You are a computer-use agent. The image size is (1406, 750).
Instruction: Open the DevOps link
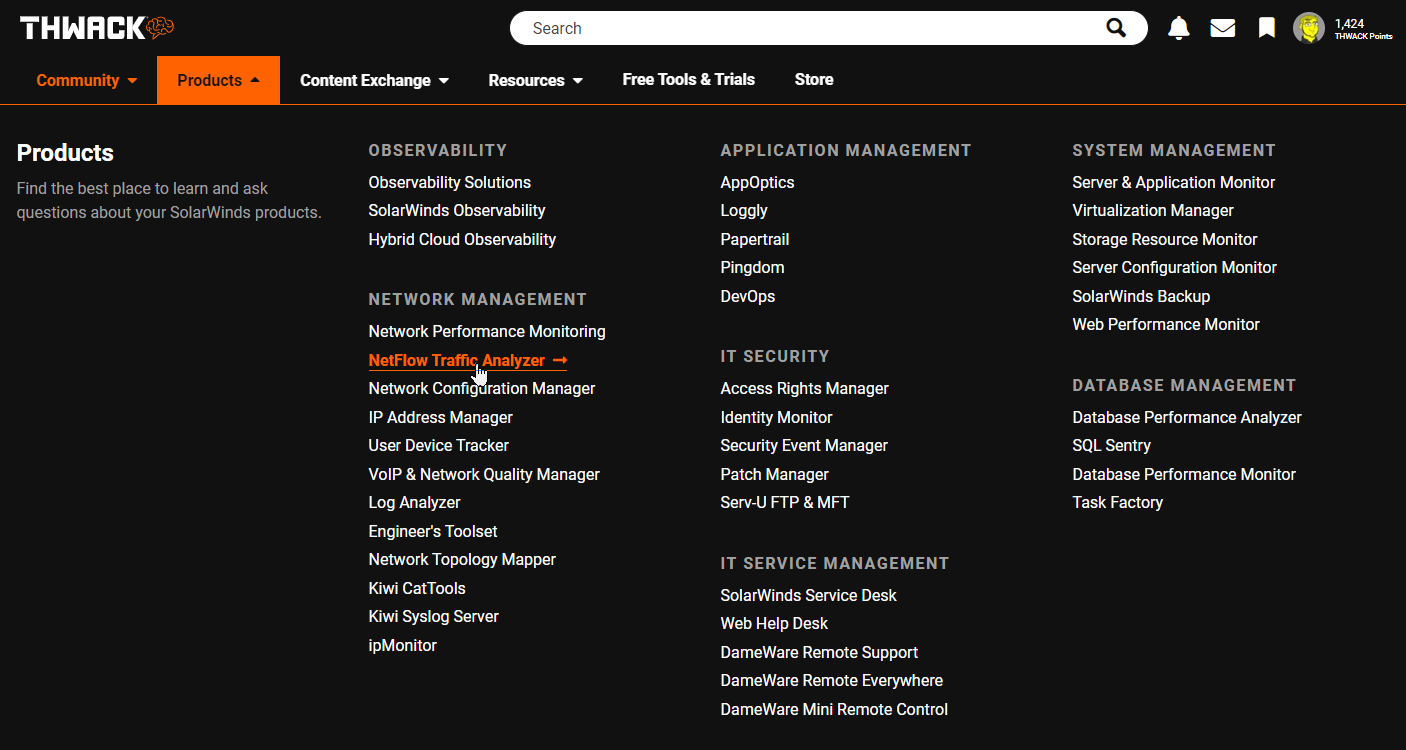point(748,296)
